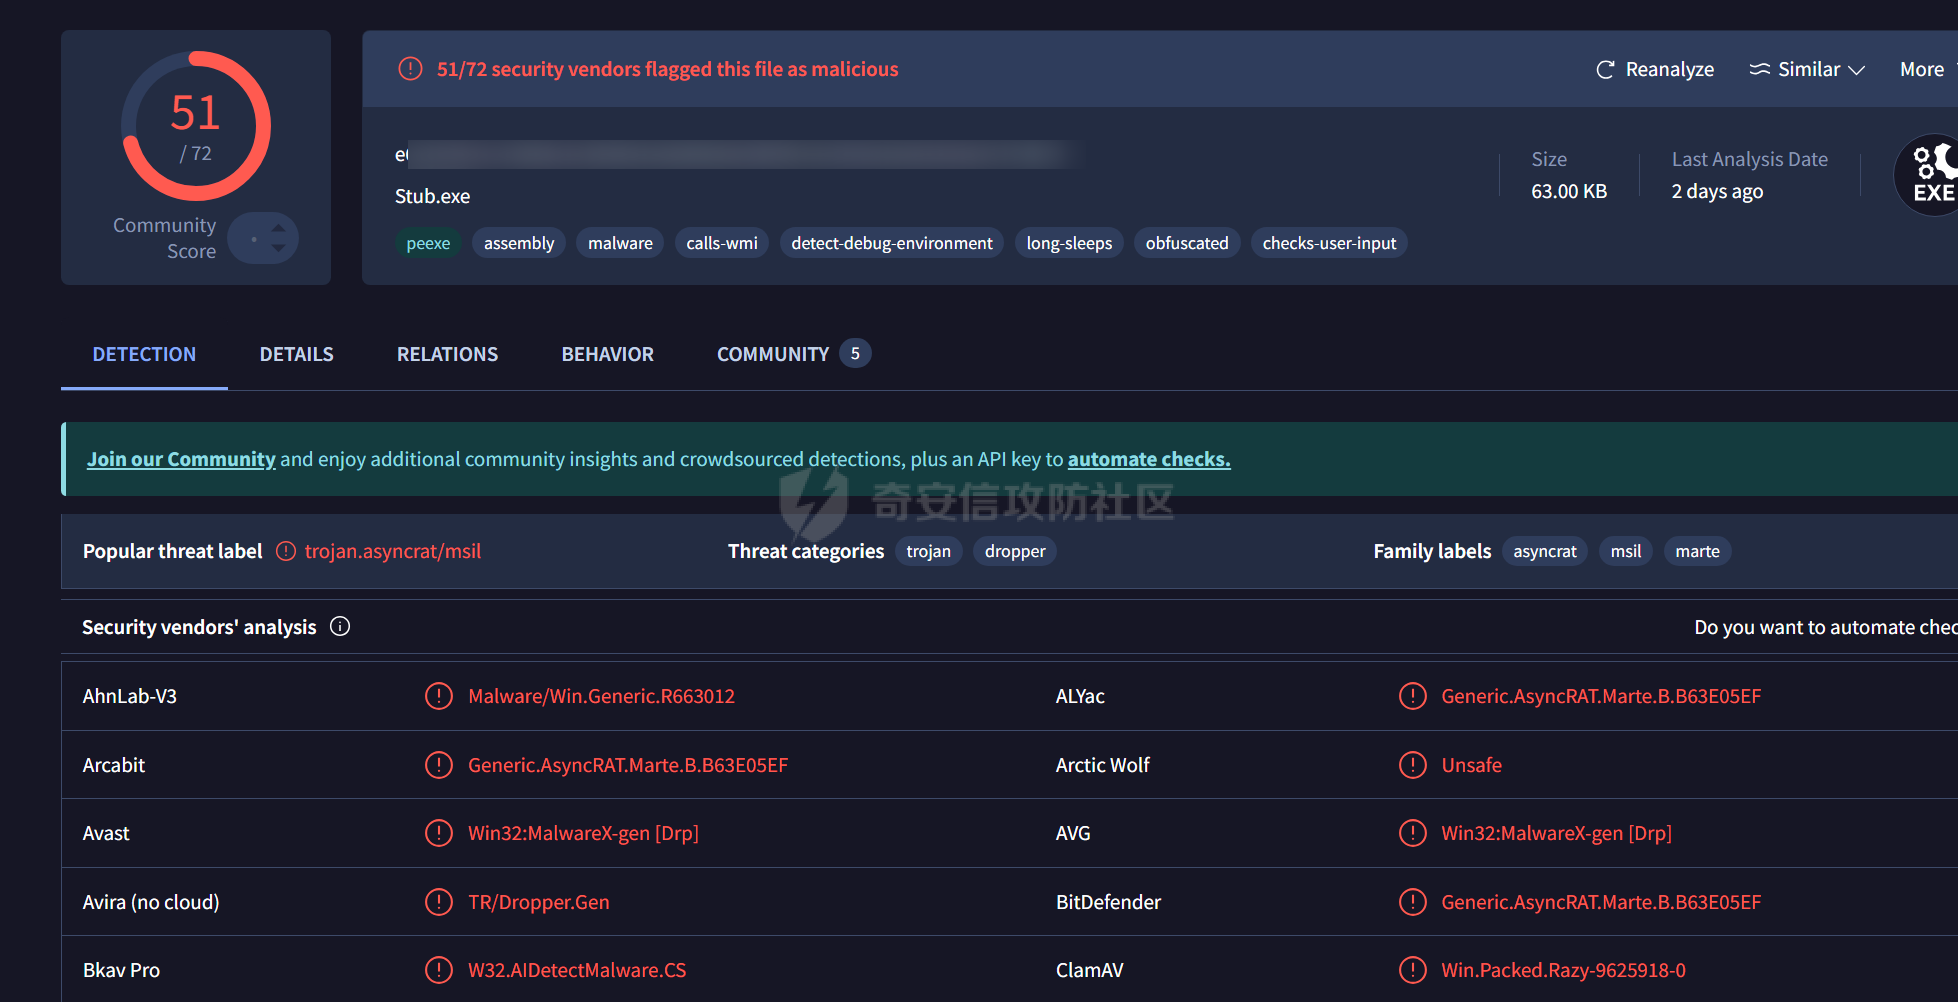
Task: Click the msil family label chip
Action: click(x=1626, y=551)
